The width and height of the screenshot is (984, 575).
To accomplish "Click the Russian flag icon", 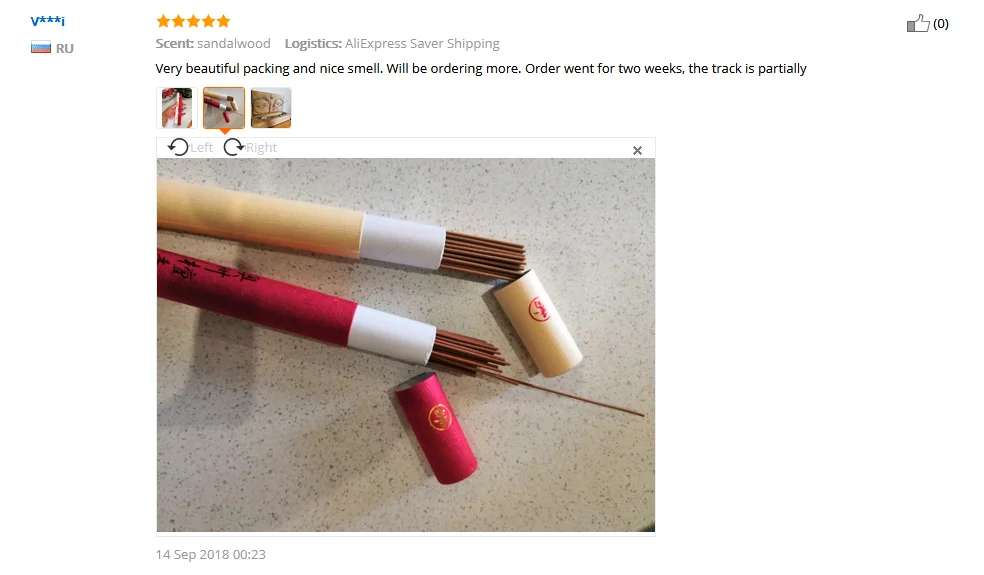I will 41,48.
